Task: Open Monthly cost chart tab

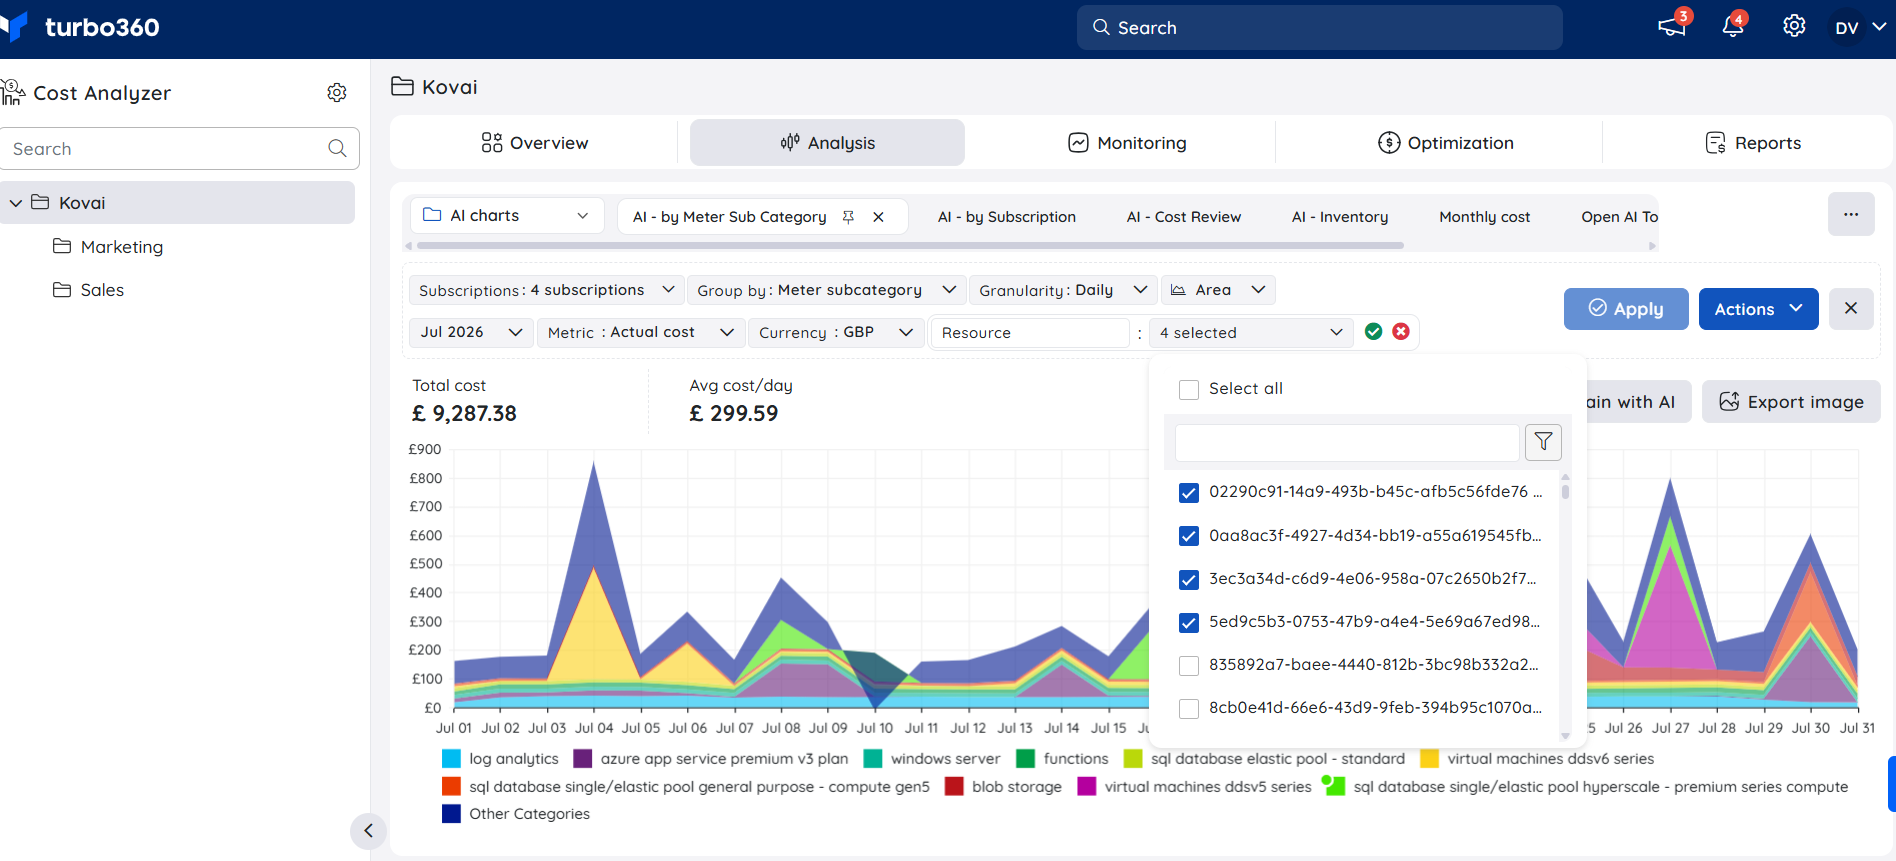Action: 1485,217
